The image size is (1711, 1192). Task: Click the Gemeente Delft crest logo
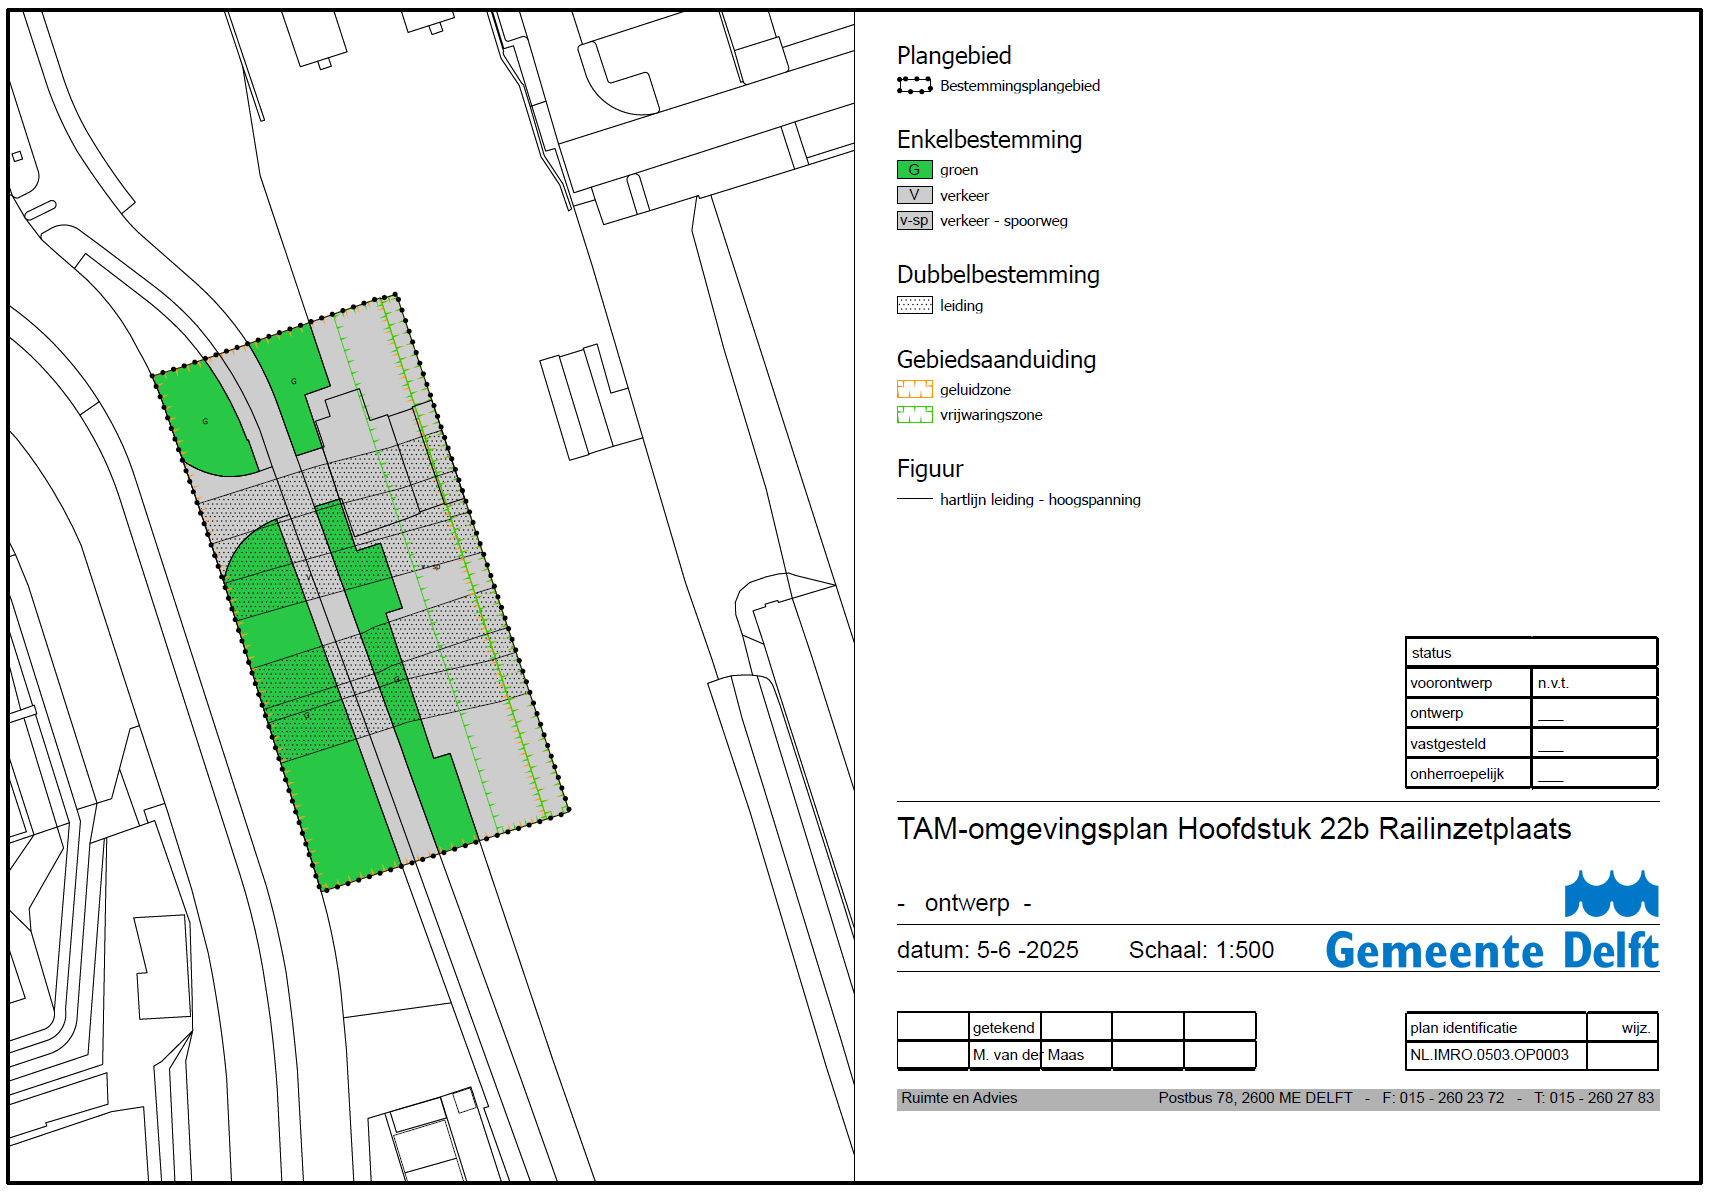1611,893
